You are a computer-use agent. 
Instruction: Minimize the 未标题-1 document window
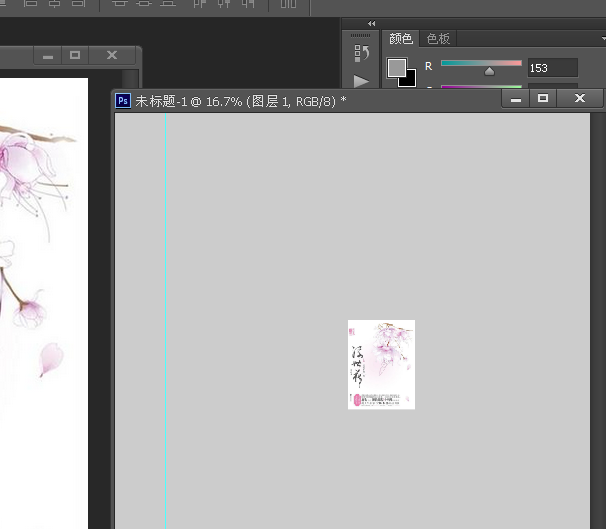tap(516, 98)
